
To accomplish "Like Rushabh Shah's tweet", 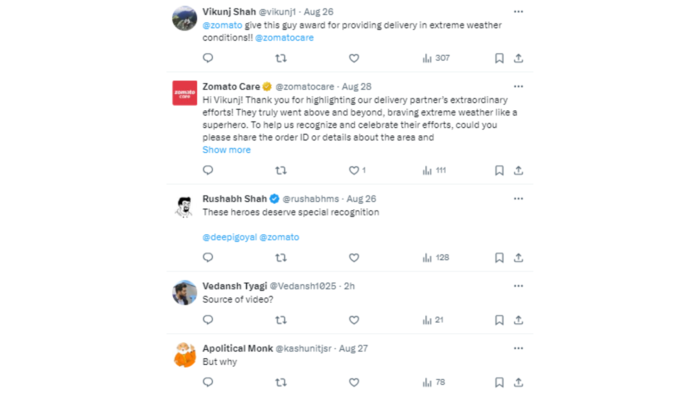I will pos(354,257).
